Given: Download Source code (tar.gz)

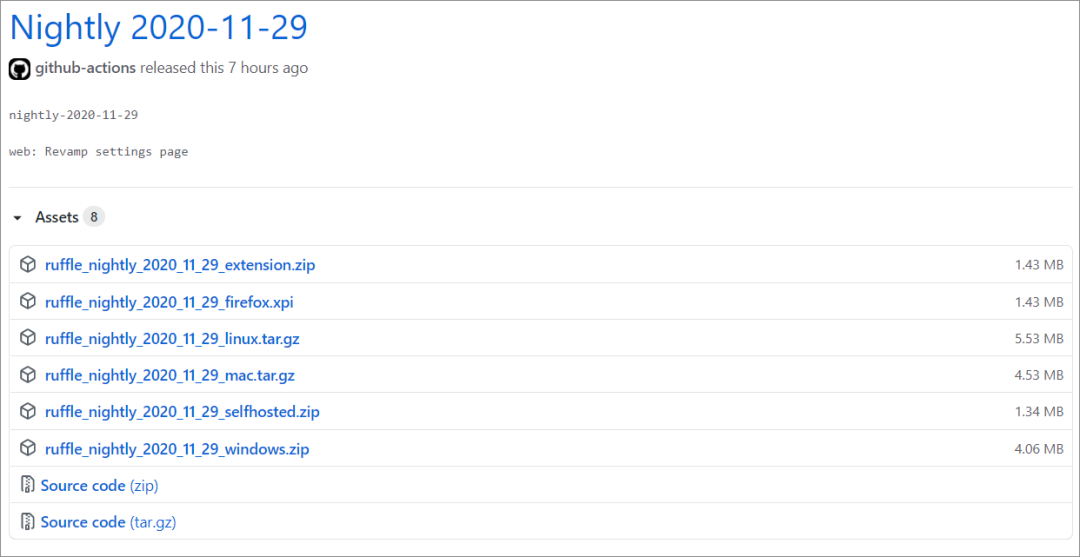Looking at the screenshot, I should click(108, 523).
